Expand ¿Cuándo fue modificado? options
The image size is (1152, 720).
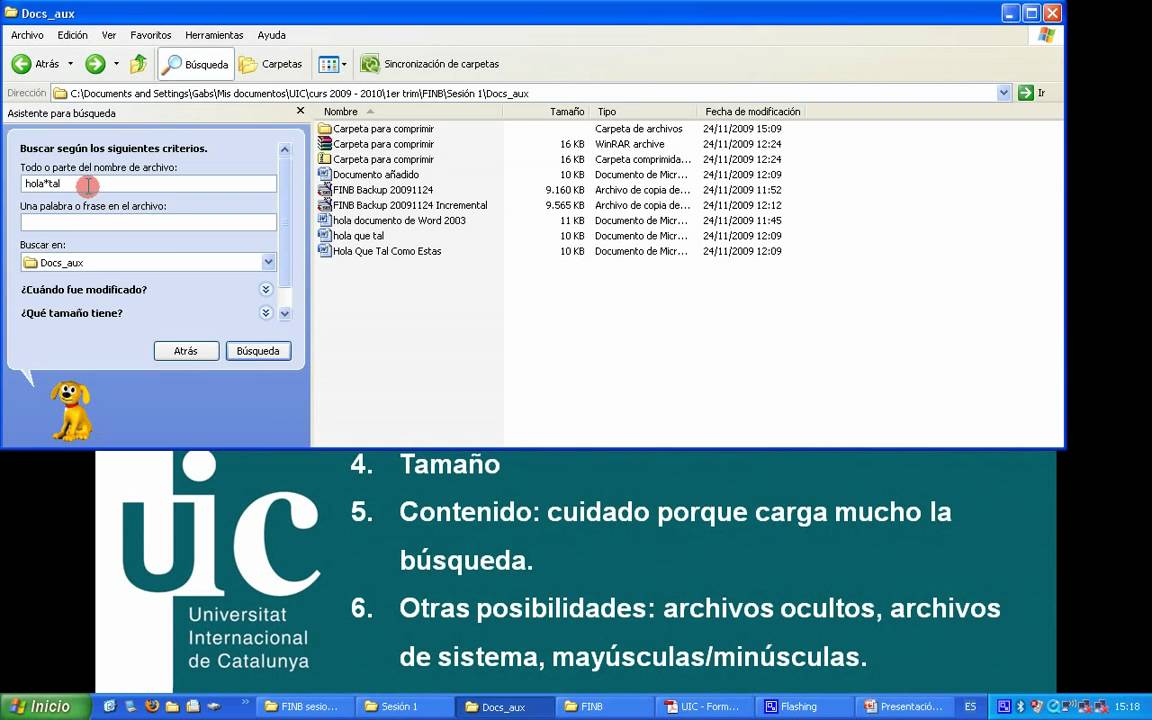pos(266,289)
